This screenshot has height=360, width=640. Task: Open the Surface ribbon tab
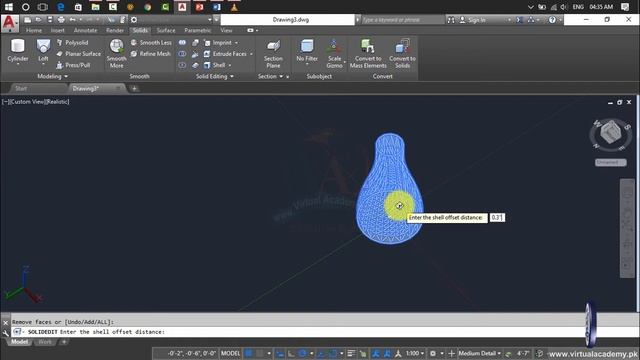coord(166,31)
